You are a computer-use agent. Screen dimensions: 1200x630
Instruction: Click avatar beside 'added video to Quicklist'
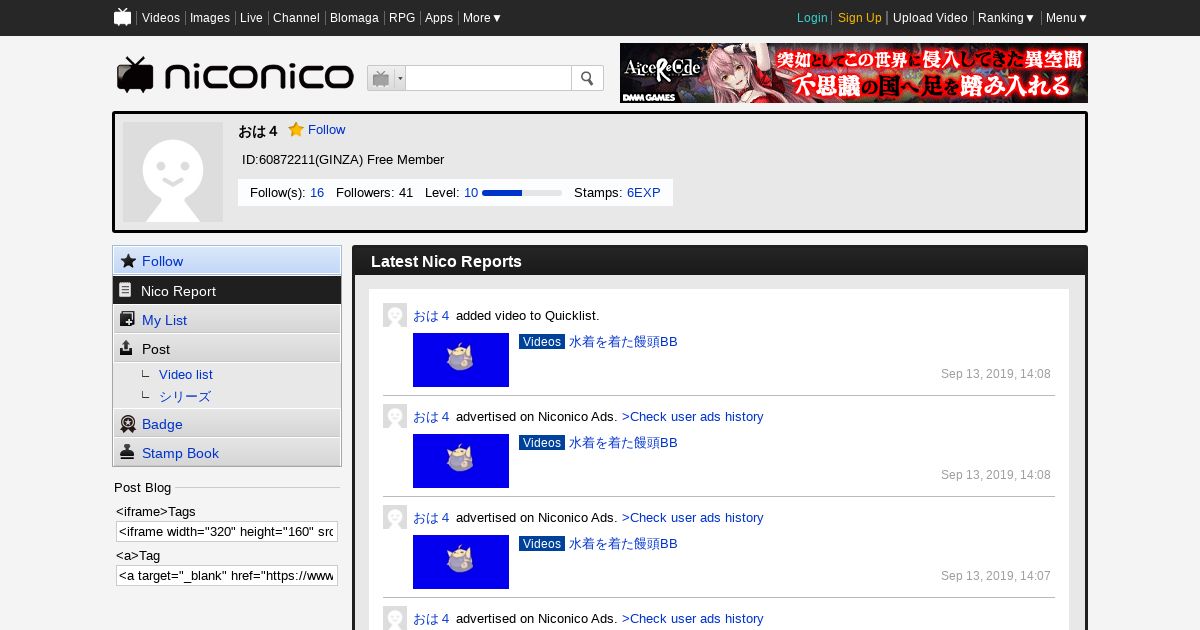[395, 315]
